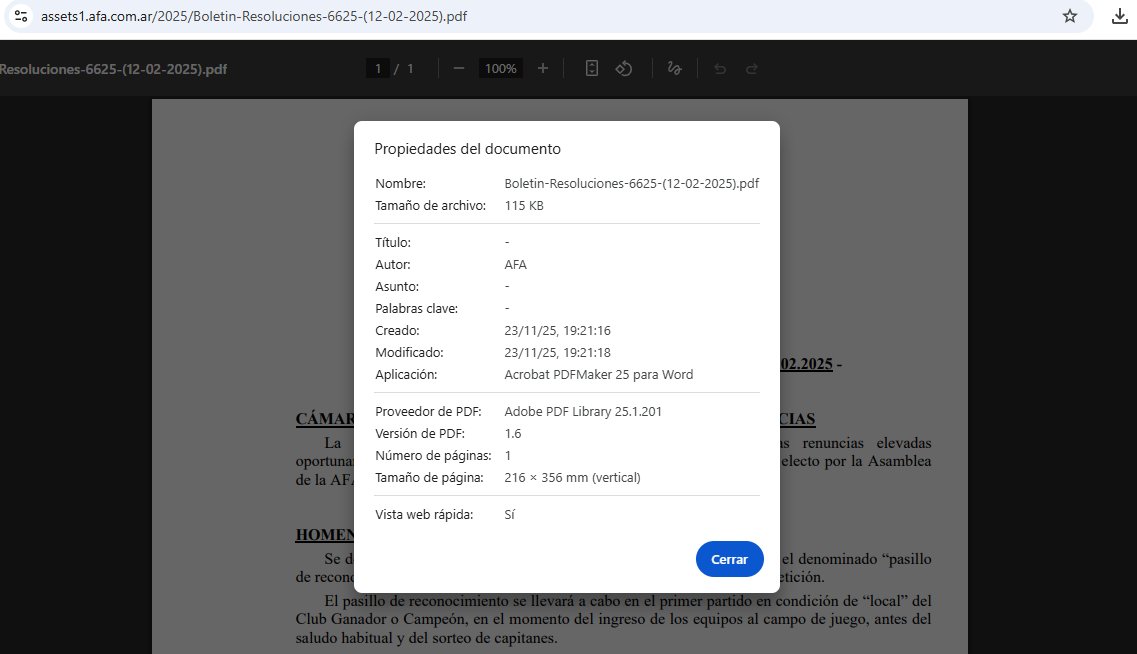Viewport: 1137px width, 654px height.
Task: Click the file size value 115 KB
Action: click(524, 205)
